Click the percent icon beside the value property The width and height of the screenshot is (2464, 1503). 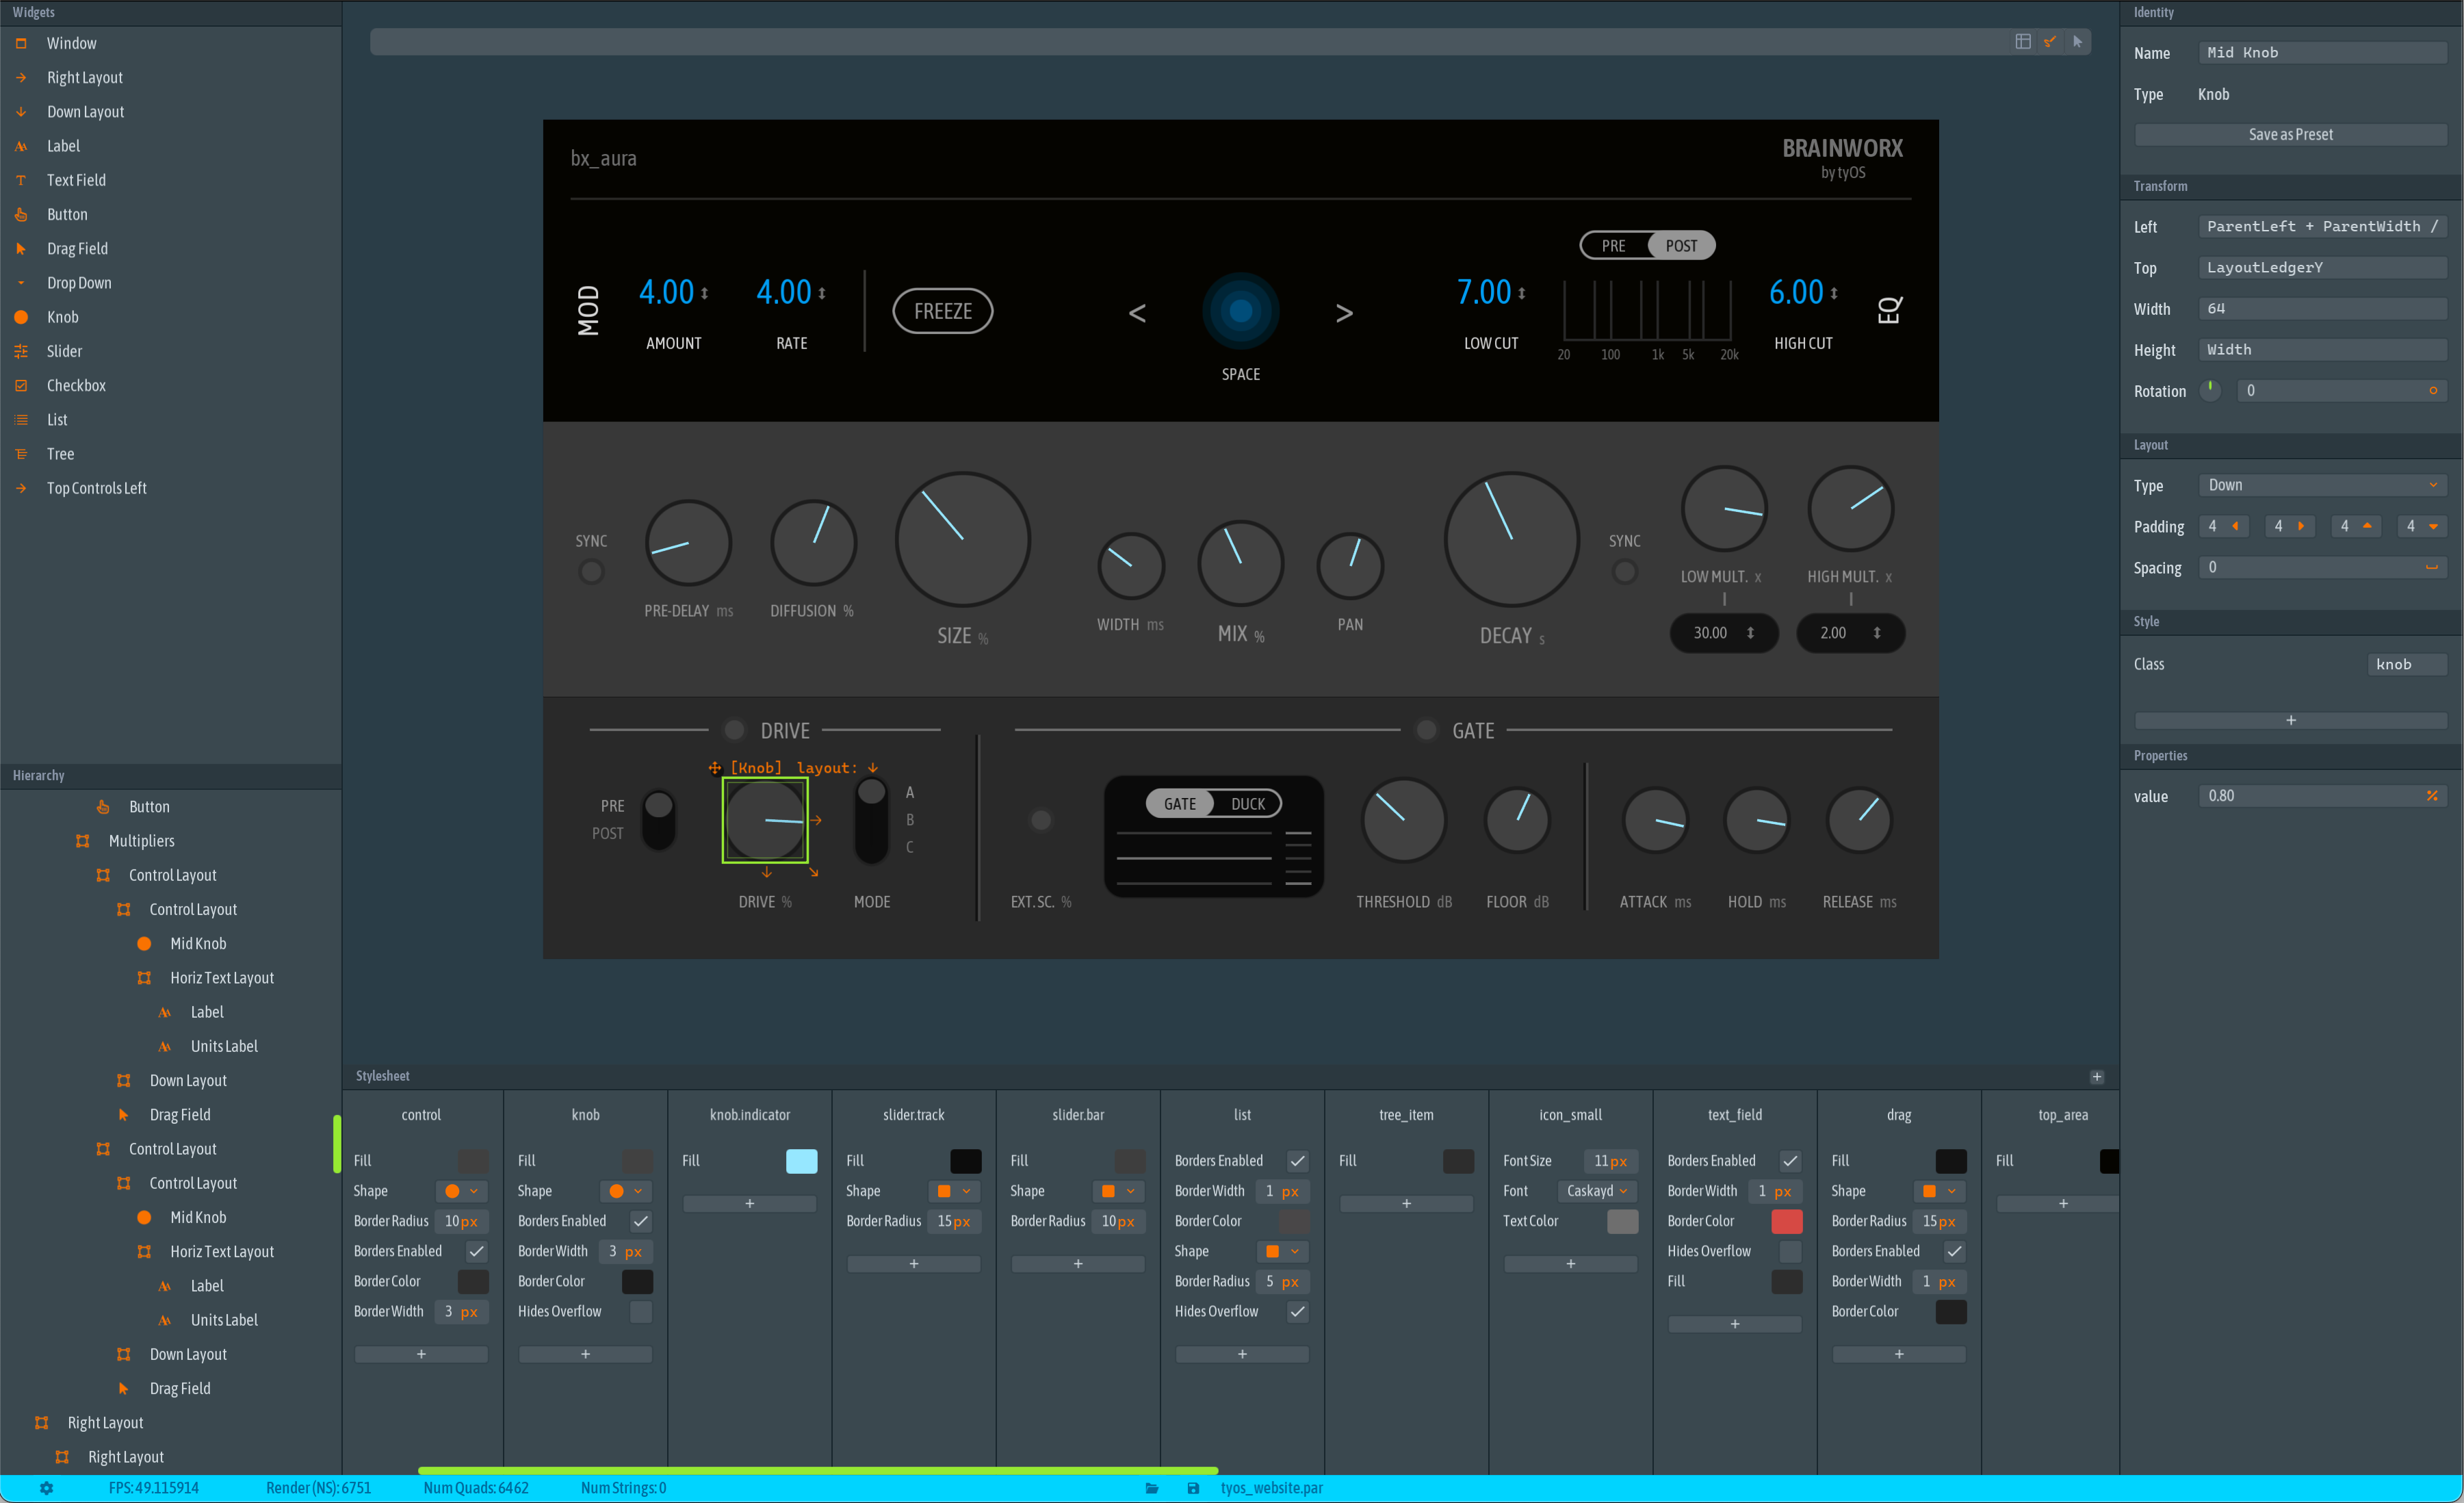point(2432,796)
